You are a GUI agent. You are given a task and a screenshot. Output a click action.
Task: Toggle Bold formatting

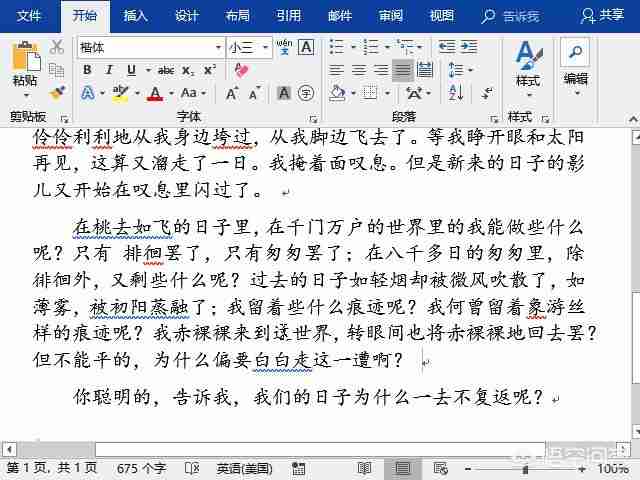tap(87, 70)
